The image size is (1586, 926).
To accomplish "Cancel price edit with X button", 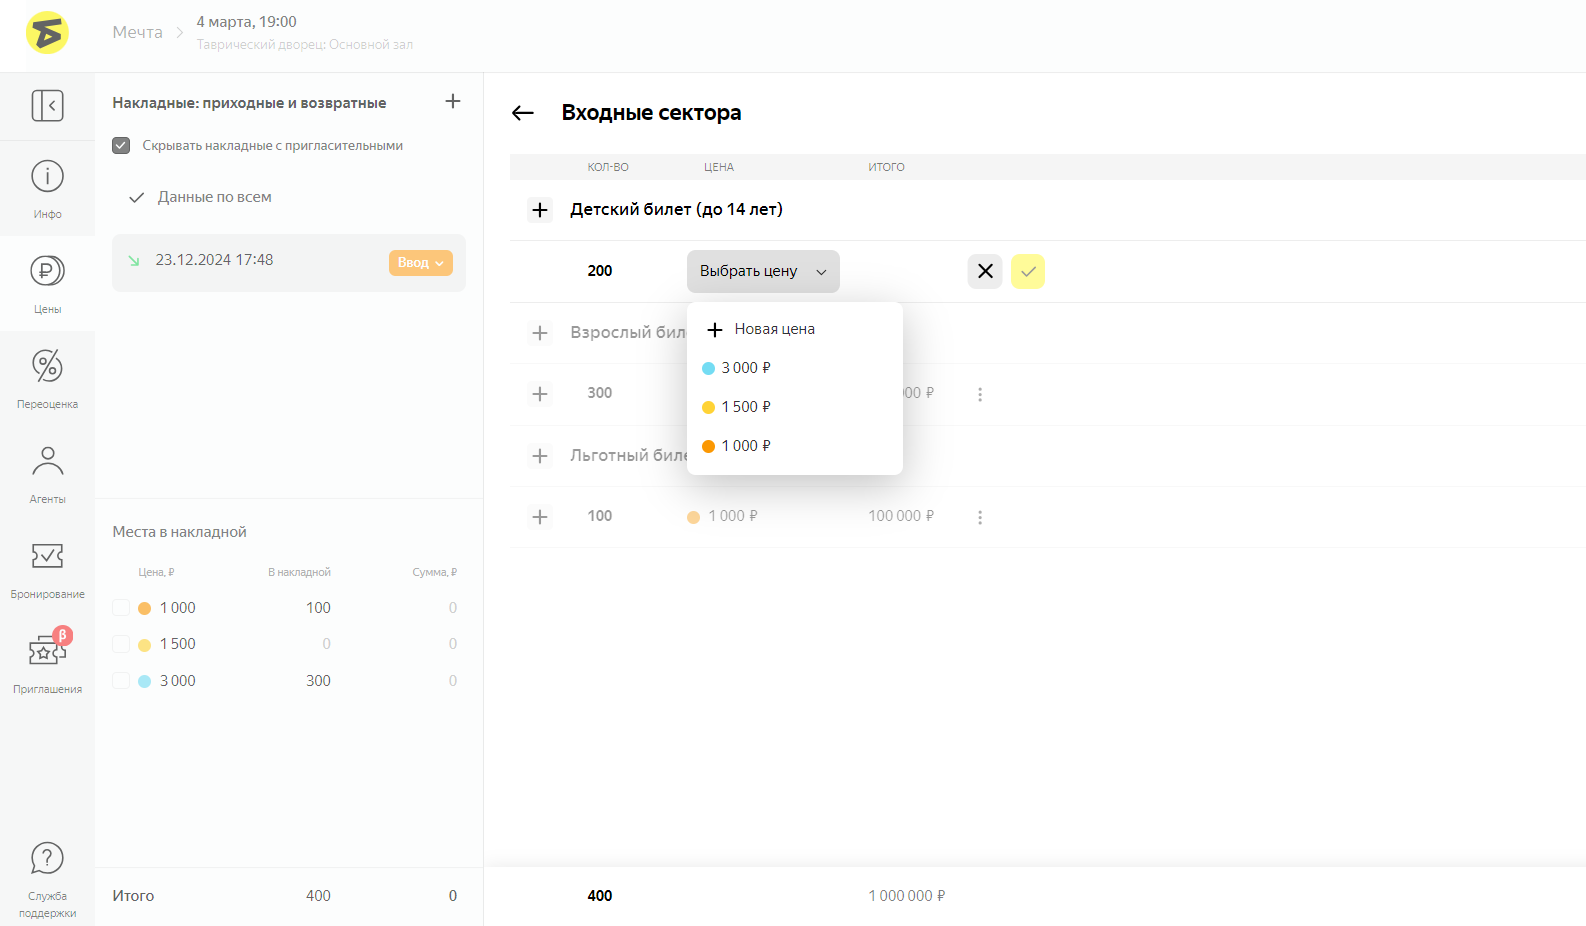I will 985,271.
